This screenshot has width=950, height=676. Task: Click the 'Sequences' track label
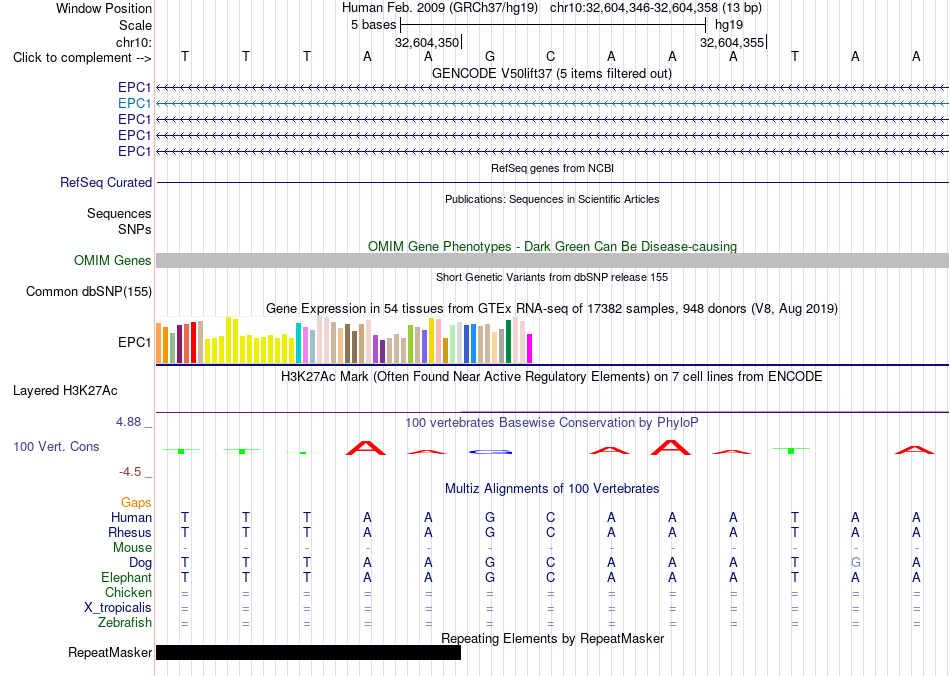119,213
